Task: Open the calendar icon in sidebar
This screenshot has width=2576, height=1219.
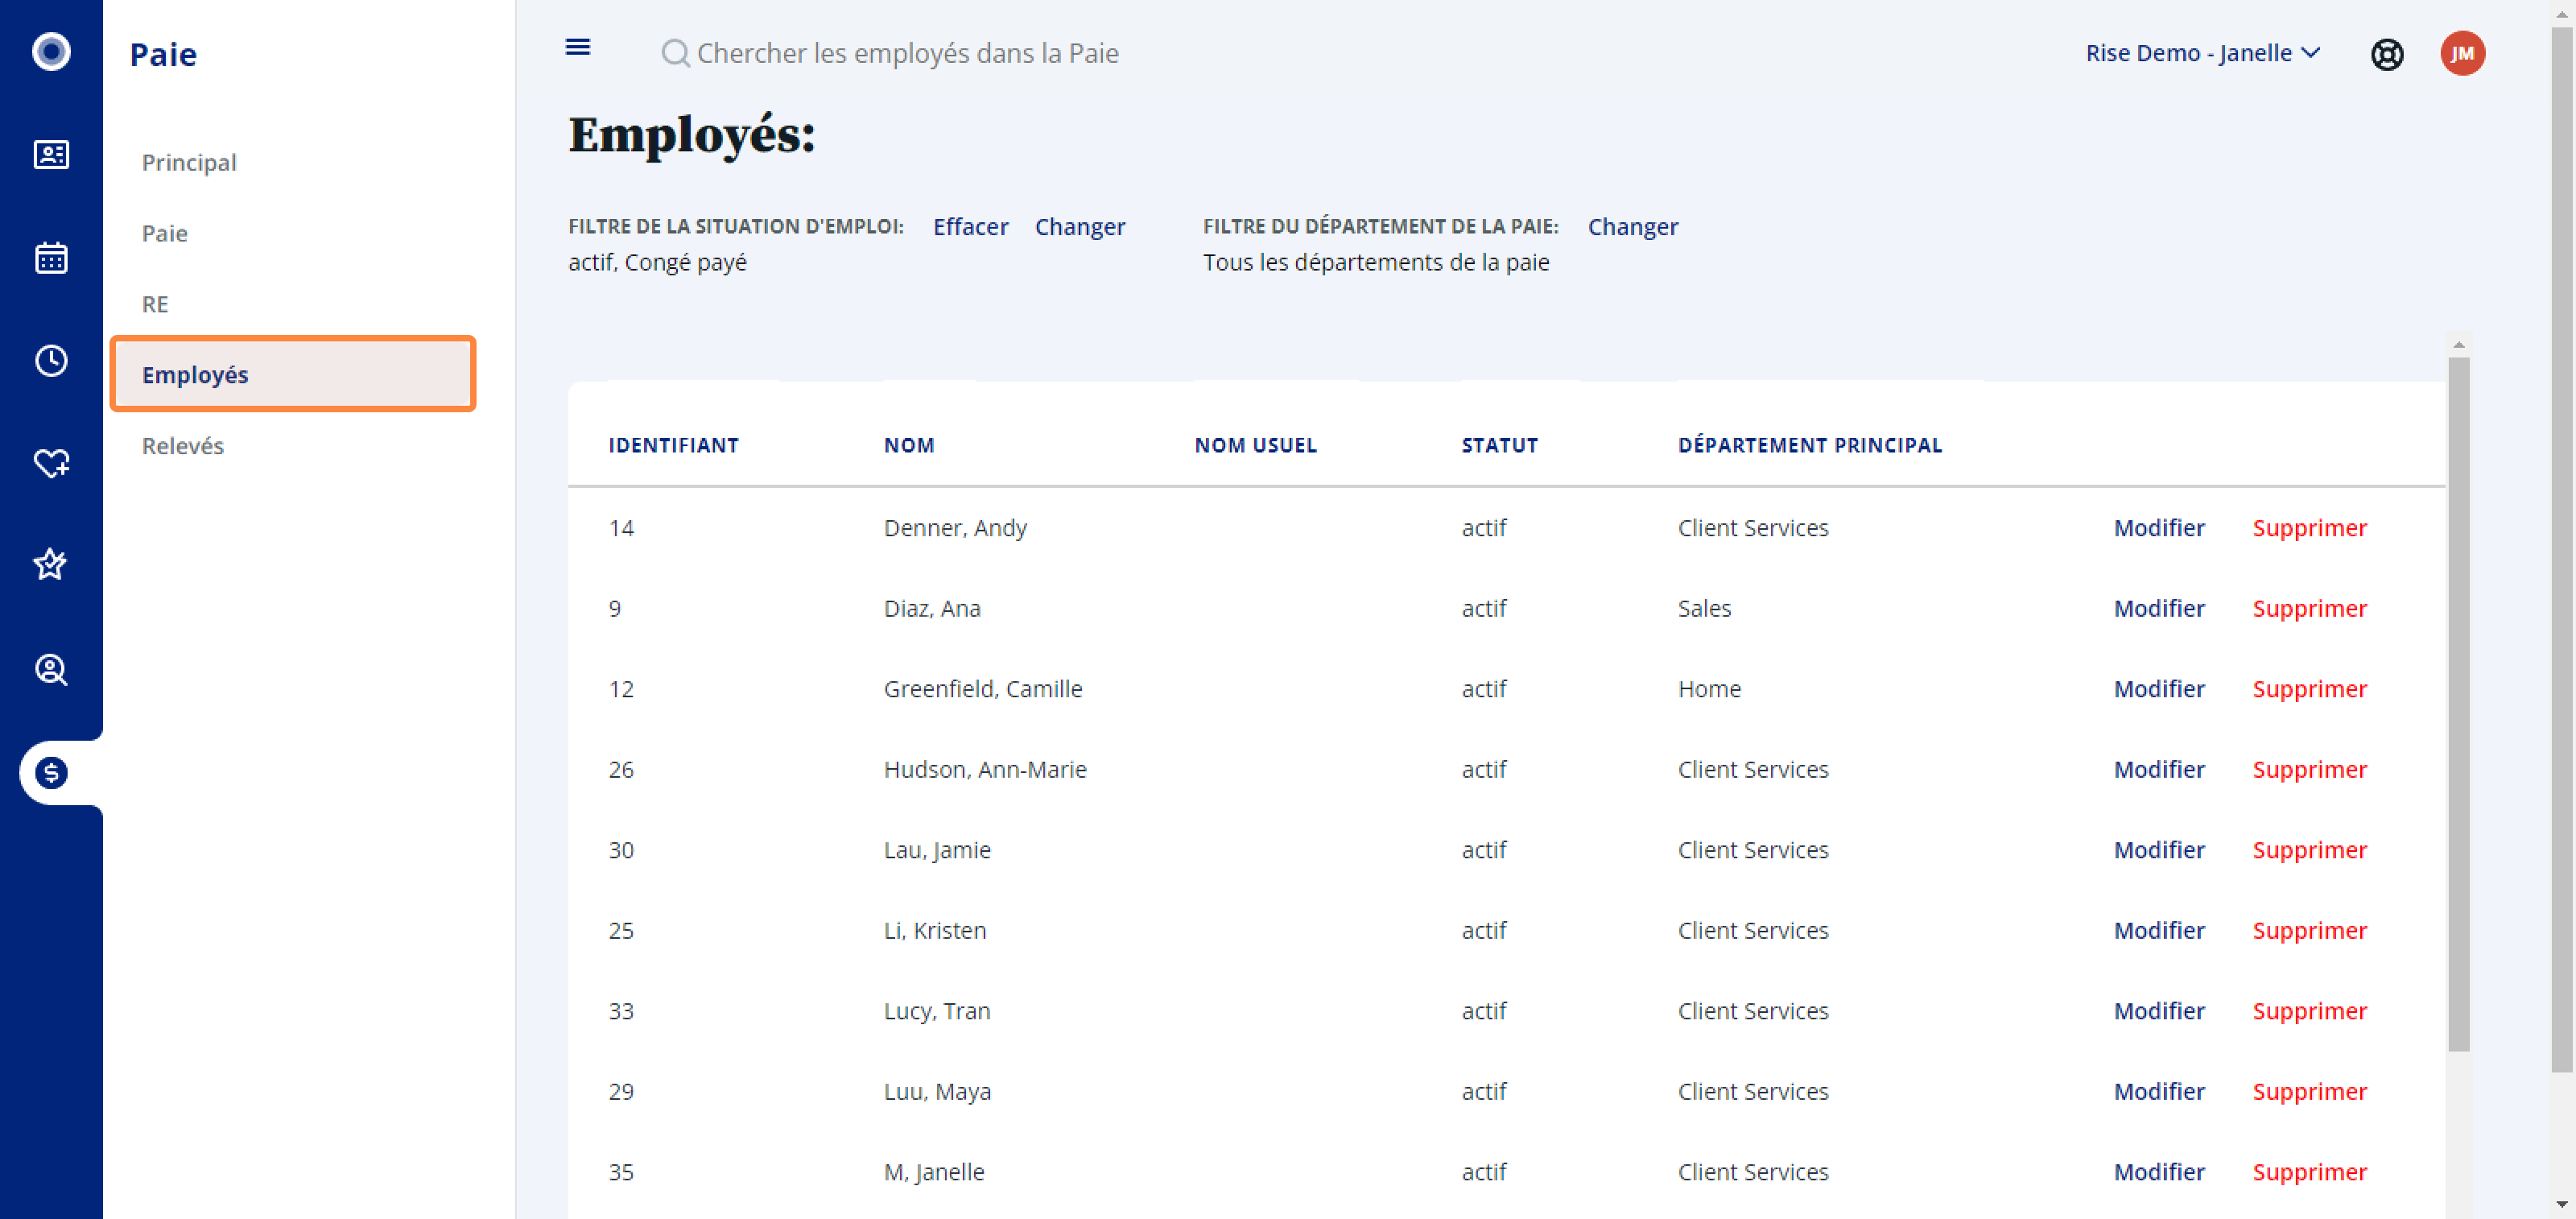Action: 51,257
